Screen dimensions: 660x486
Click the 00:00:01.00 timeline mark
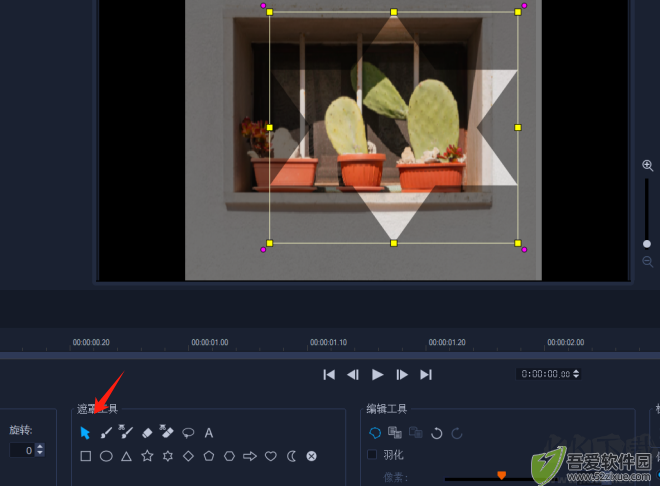click(x=210, y=343)
